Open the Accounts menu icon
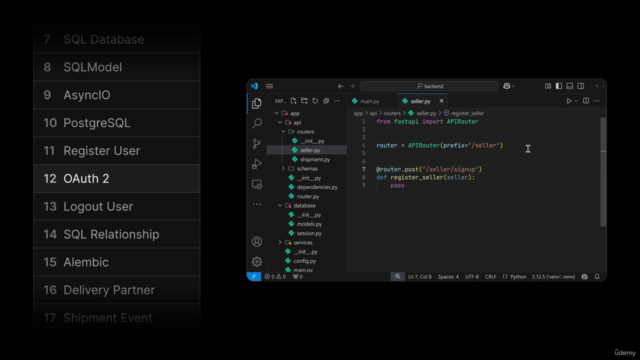640x360 pixels. tap(257, 242)
